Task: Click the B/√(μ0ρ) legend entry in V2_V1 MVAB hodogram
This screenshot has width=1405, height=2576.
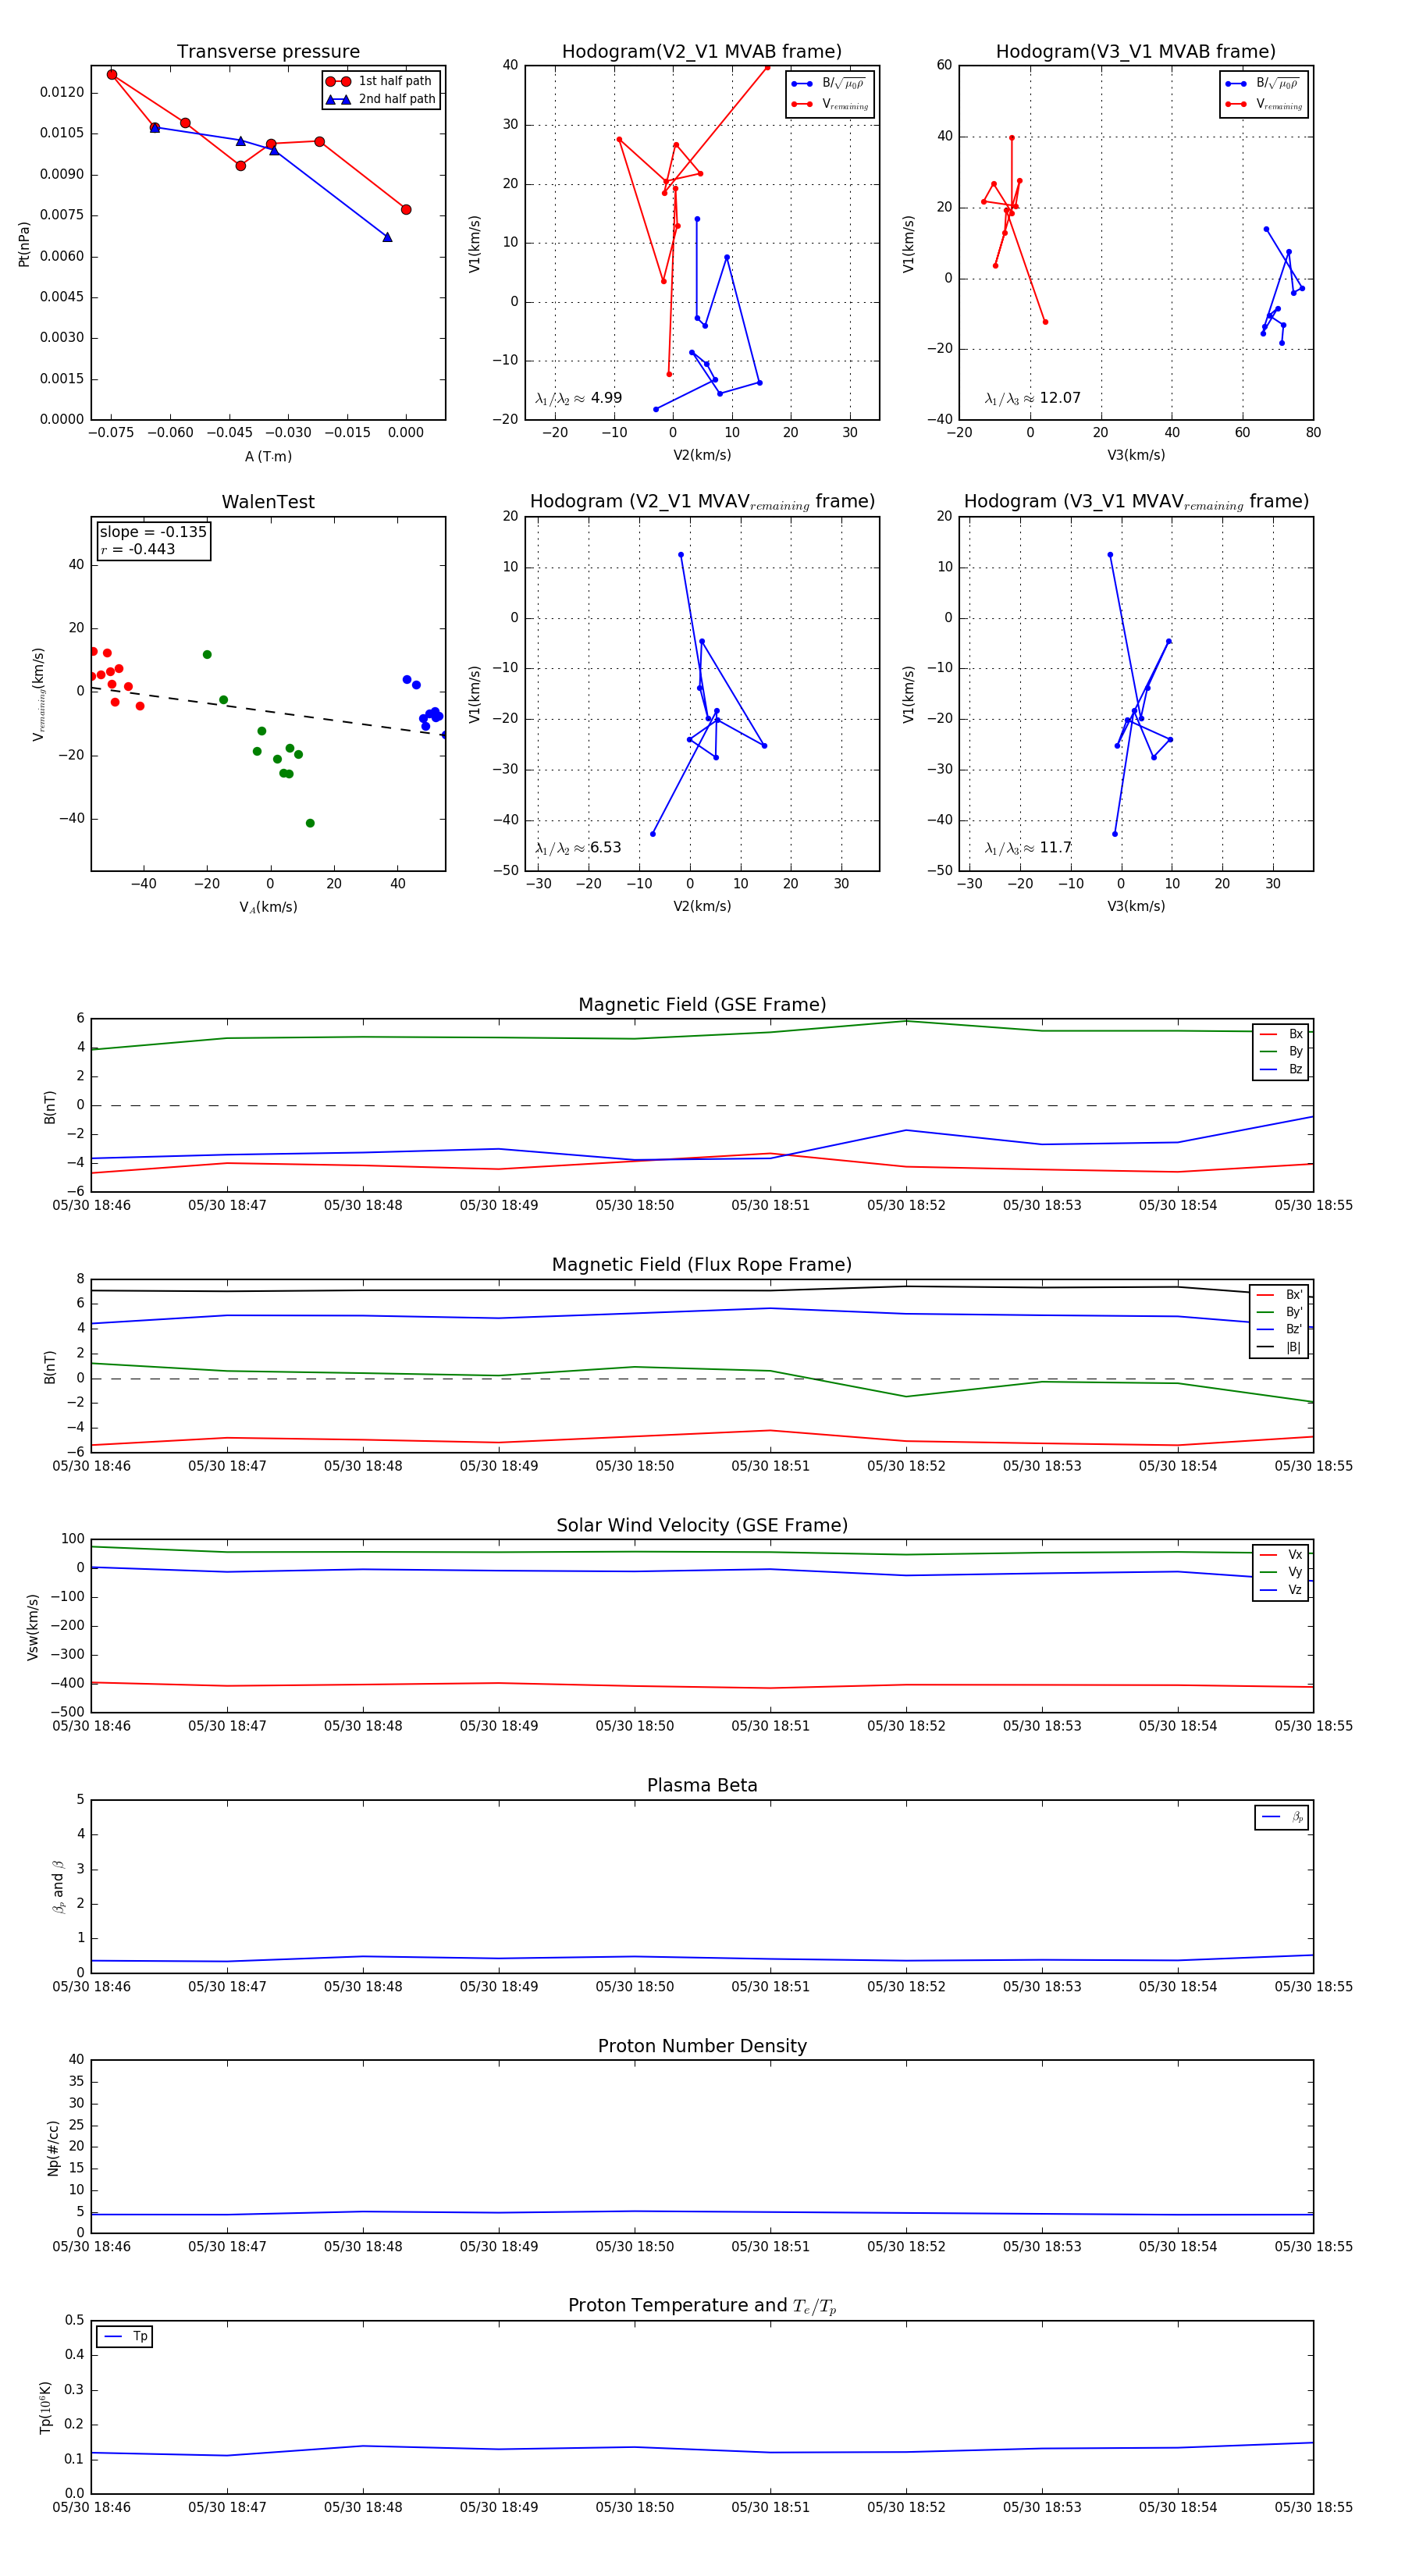Action: pyautogui.click(x=829, y=84)
